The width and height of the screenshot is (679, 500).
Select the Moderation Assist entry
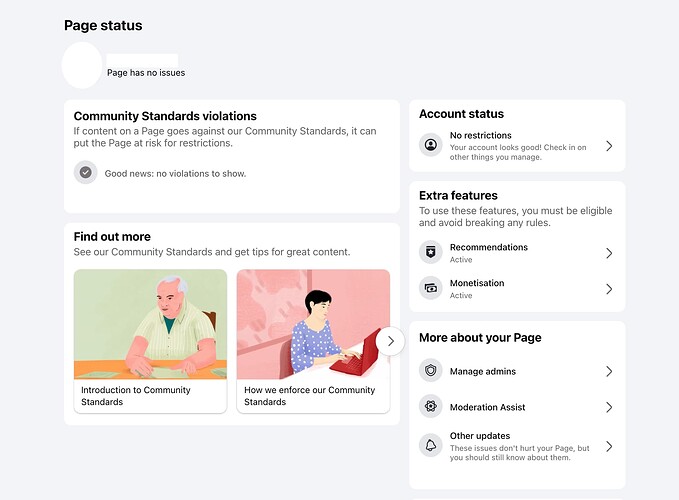[517, 407]
